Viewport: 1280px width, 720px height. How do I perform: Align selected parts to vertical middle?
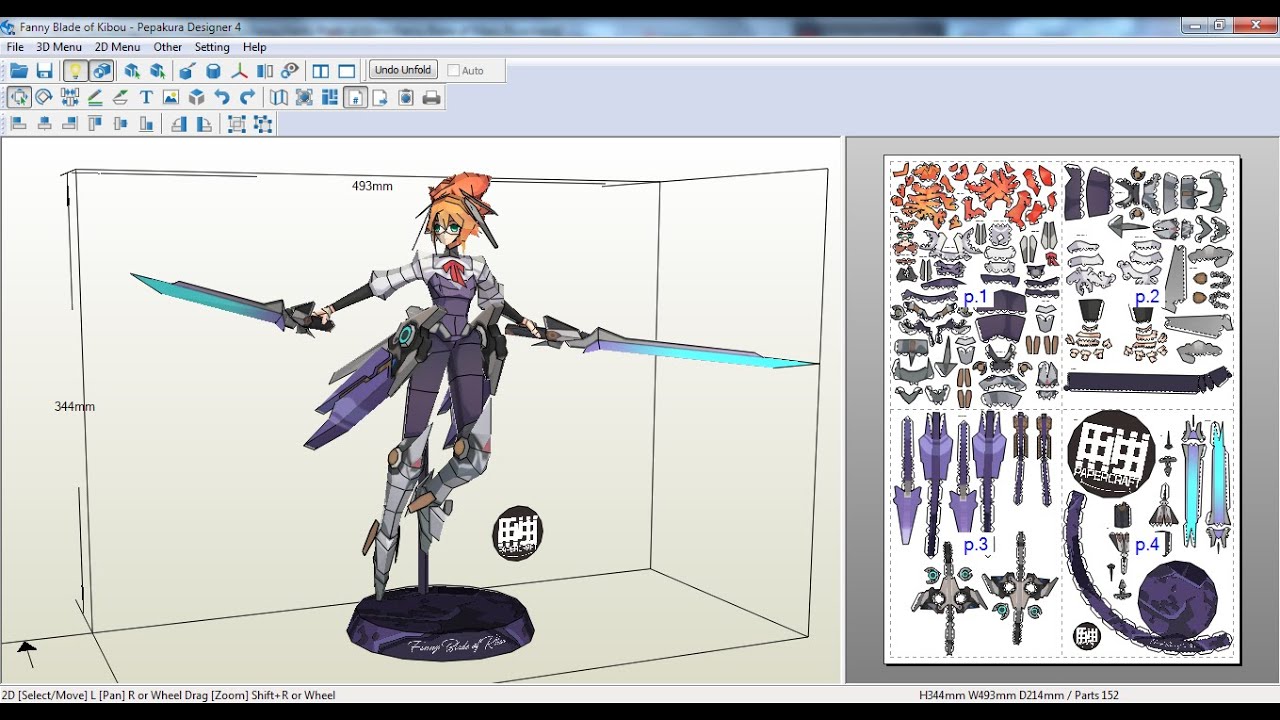tap(121, 124)
